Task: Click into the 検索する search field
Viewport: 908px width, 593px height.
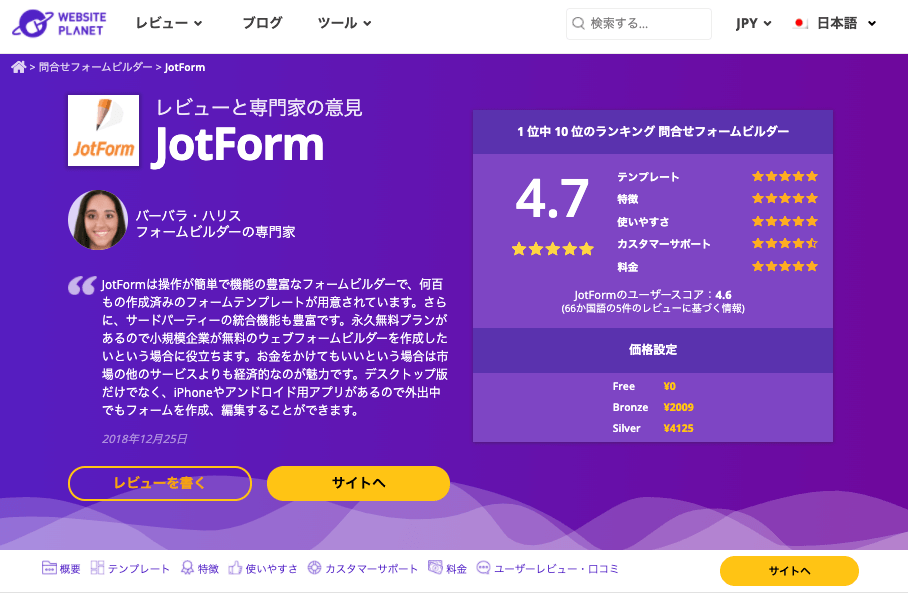Action: tap(639, 24)
